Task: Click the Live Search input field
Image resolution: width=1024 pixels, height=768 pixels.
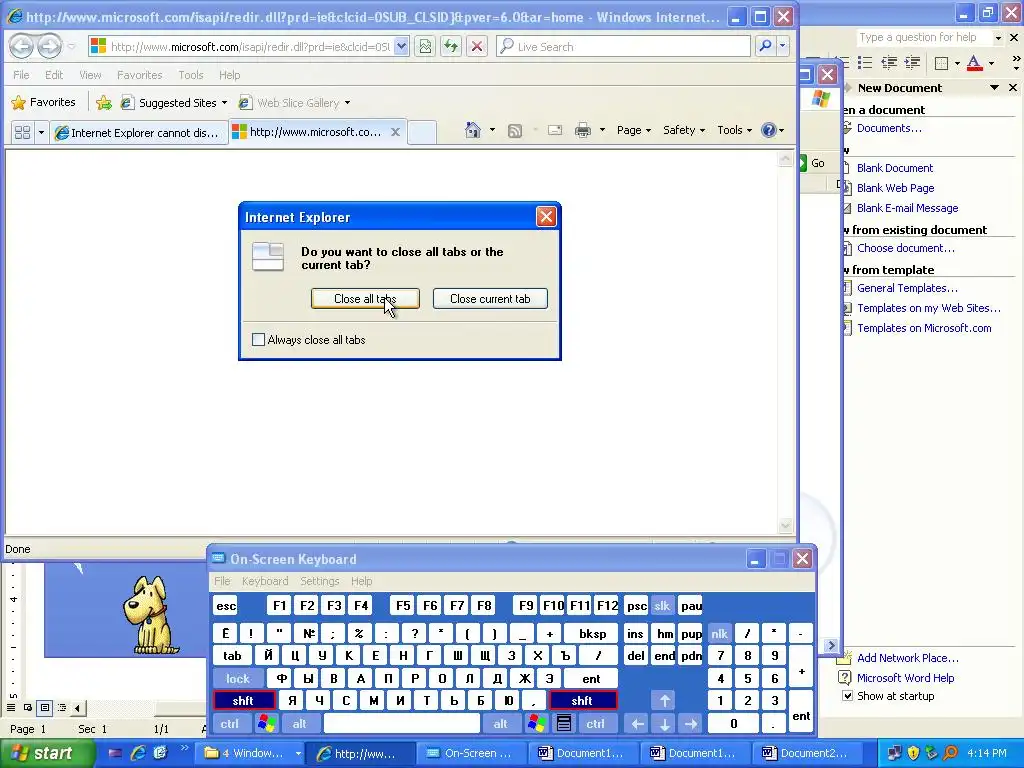Action: pos(624,46)
